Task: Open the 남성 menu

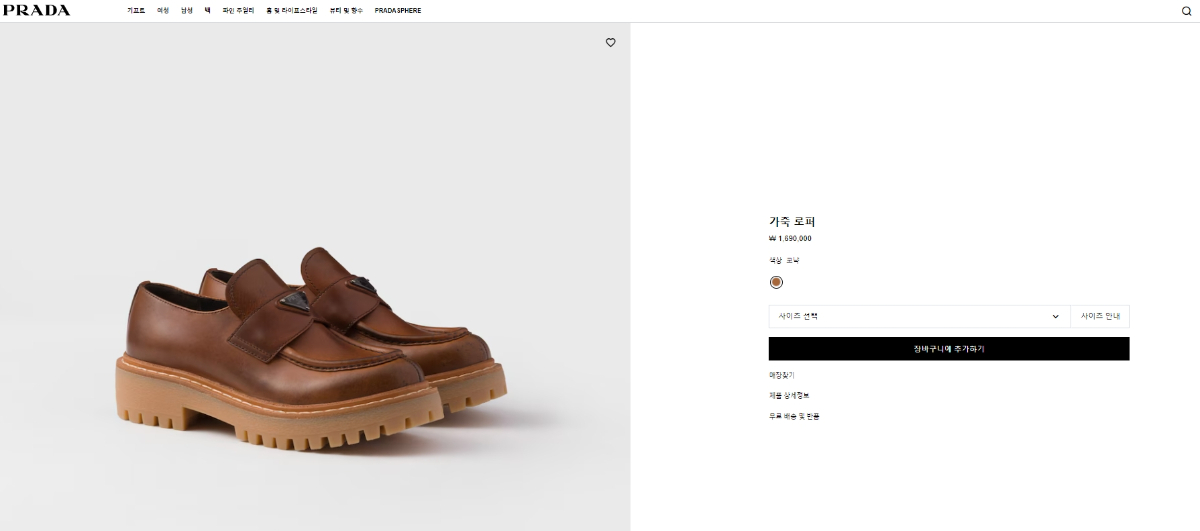Action: [x=187, y=10]
